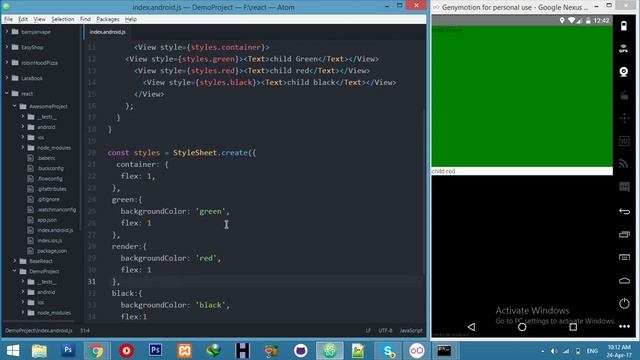
Task: Click UTF-8 encoding in status bar
Action: [x=385, y=330]
